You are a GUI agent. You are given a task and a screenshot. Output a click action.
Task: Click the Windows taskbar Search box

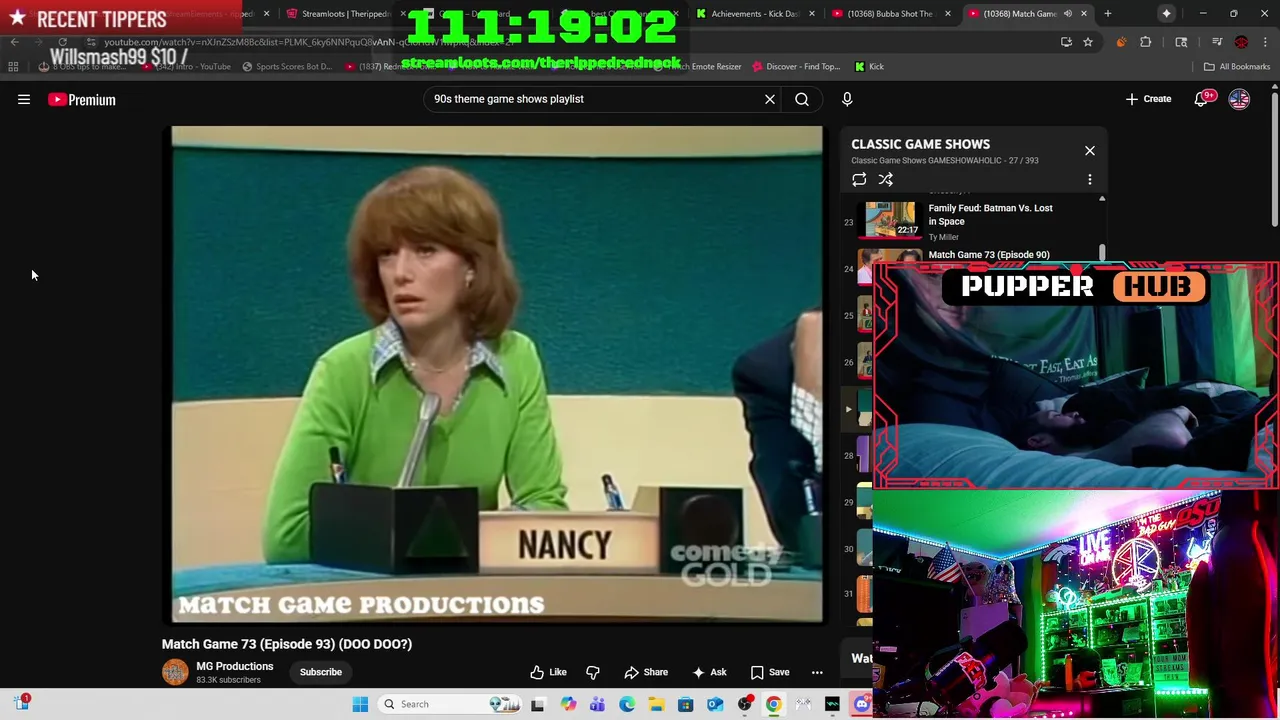(x=450, y=704)
